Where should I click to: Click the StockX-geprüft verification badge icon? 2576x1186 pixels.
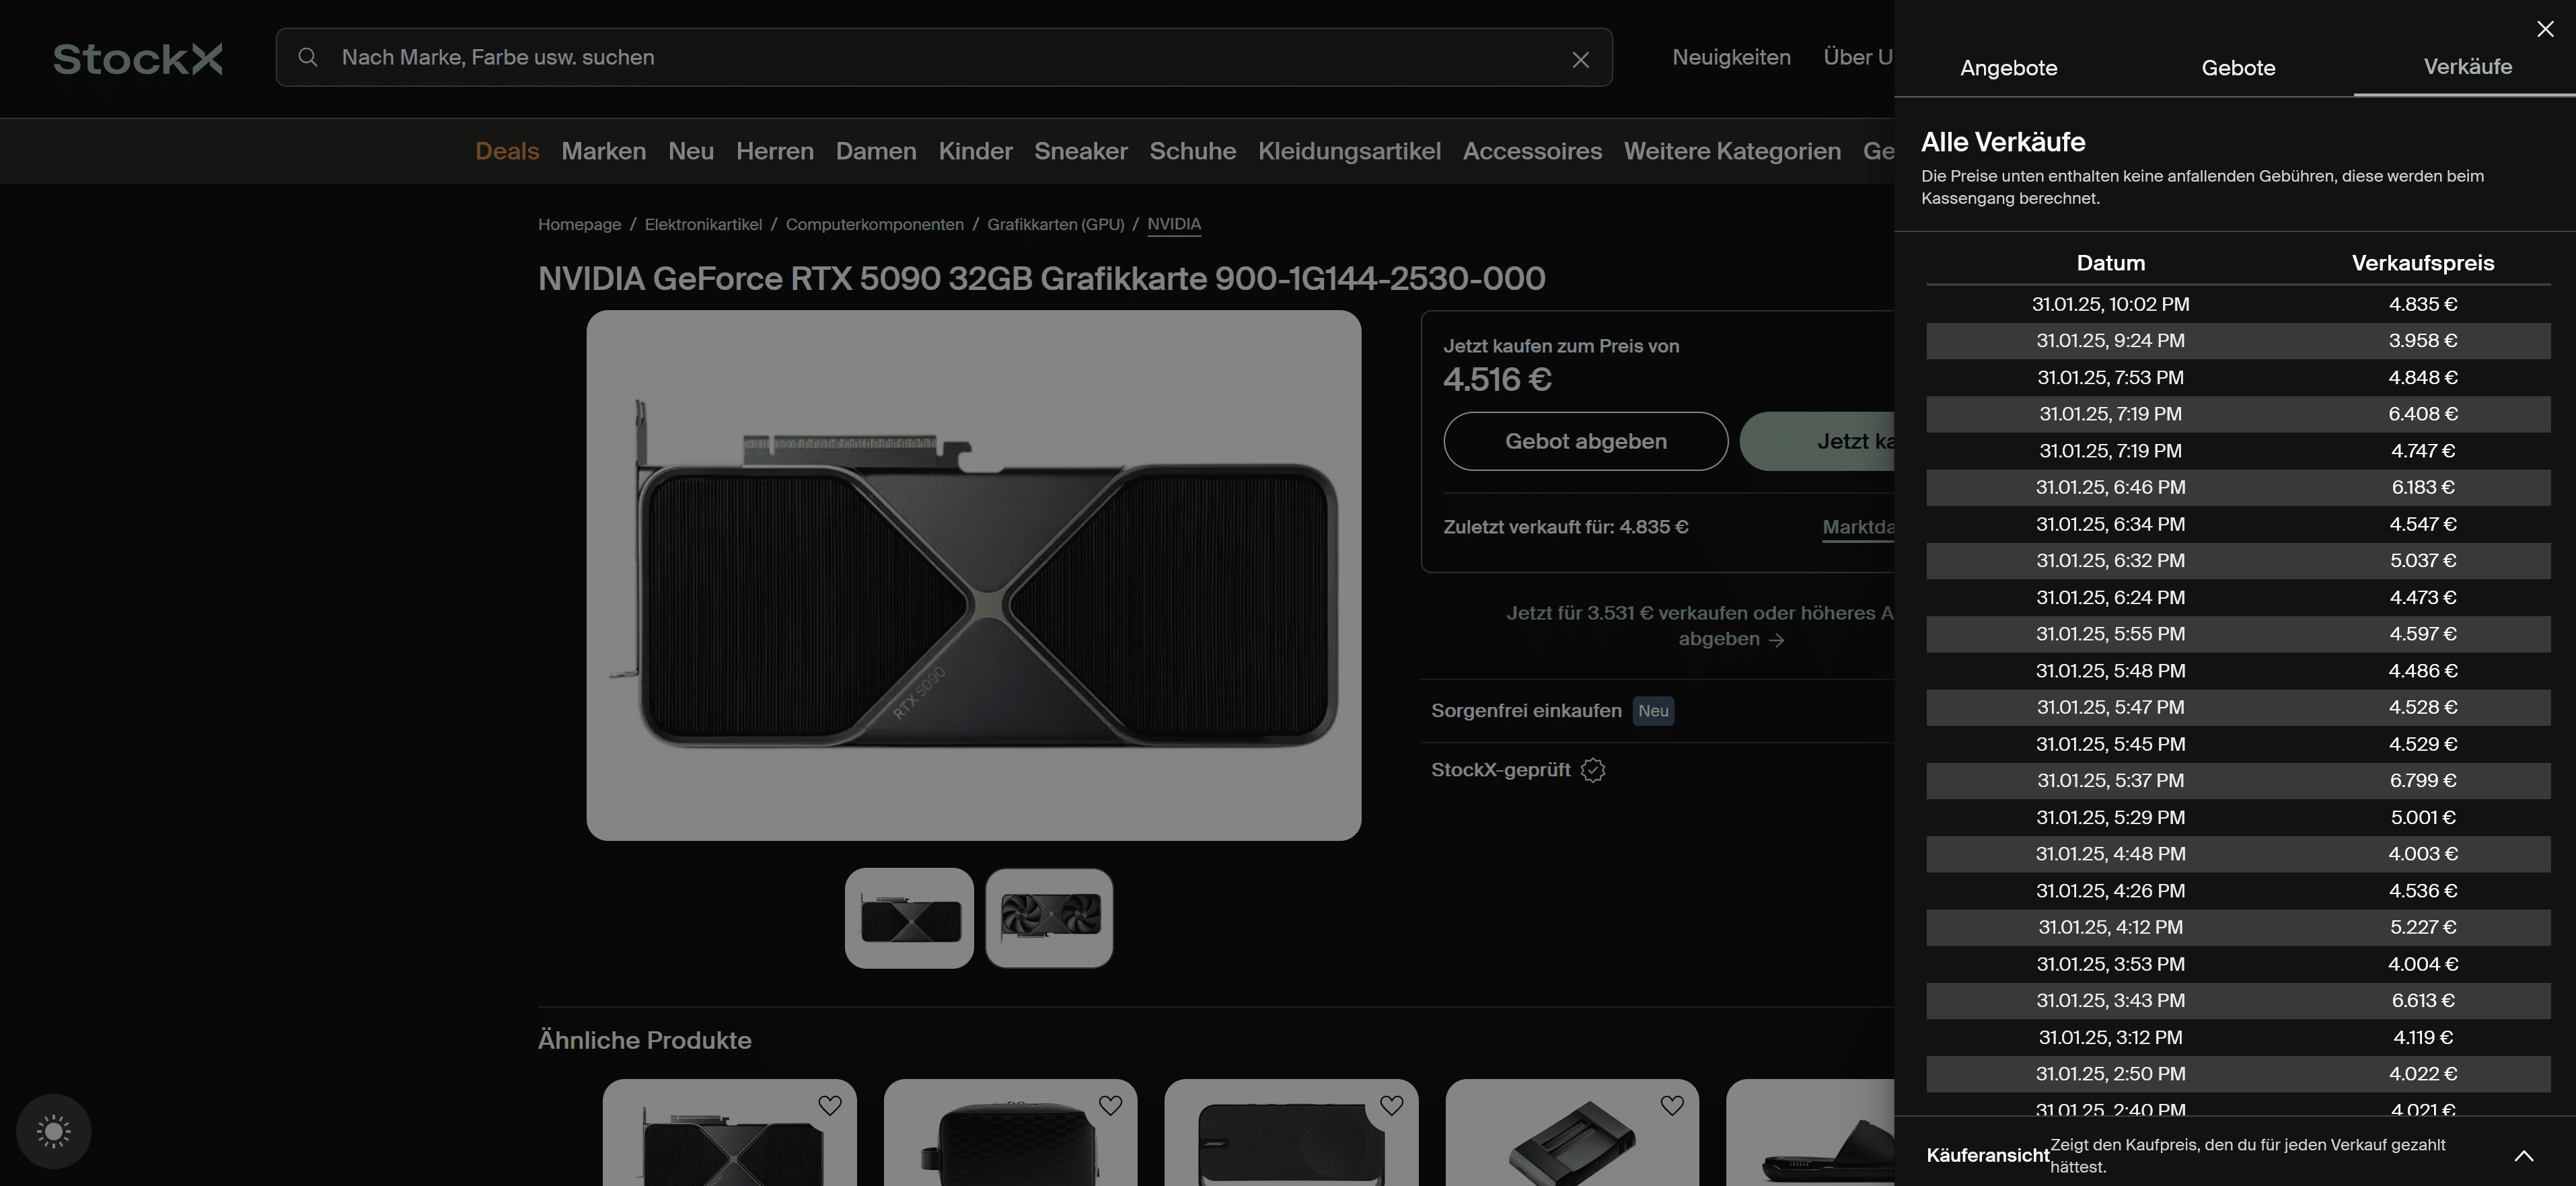[1593, 770]
